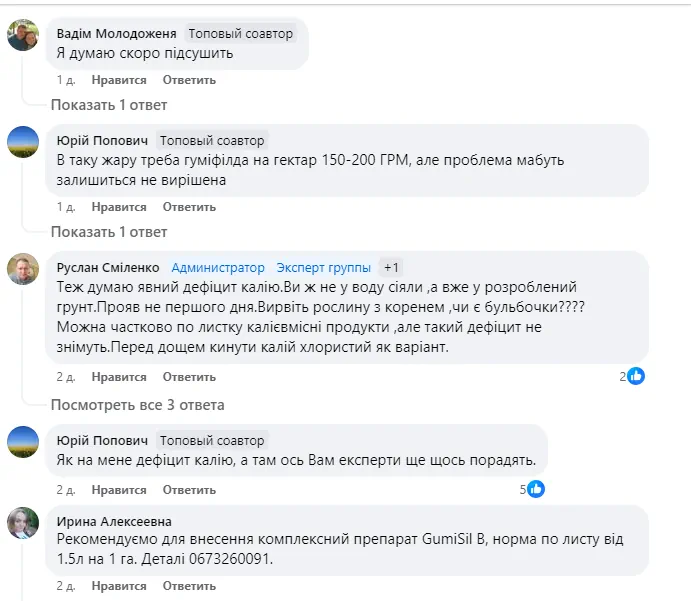Expand 'Показать 1 ответ' under Вадім's comment
This screenshot has width=691, height=601.
coord(109,105)
